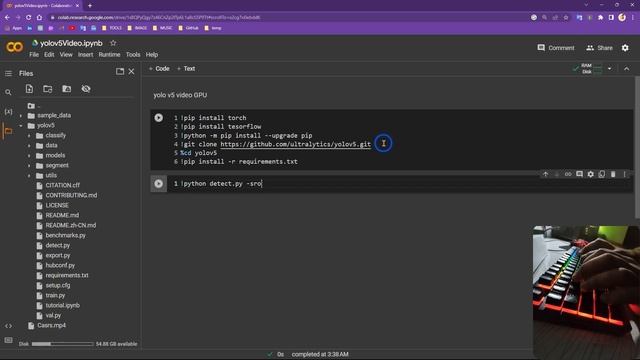Open the terminal icon at sidebar bottom

coord(8,340)
